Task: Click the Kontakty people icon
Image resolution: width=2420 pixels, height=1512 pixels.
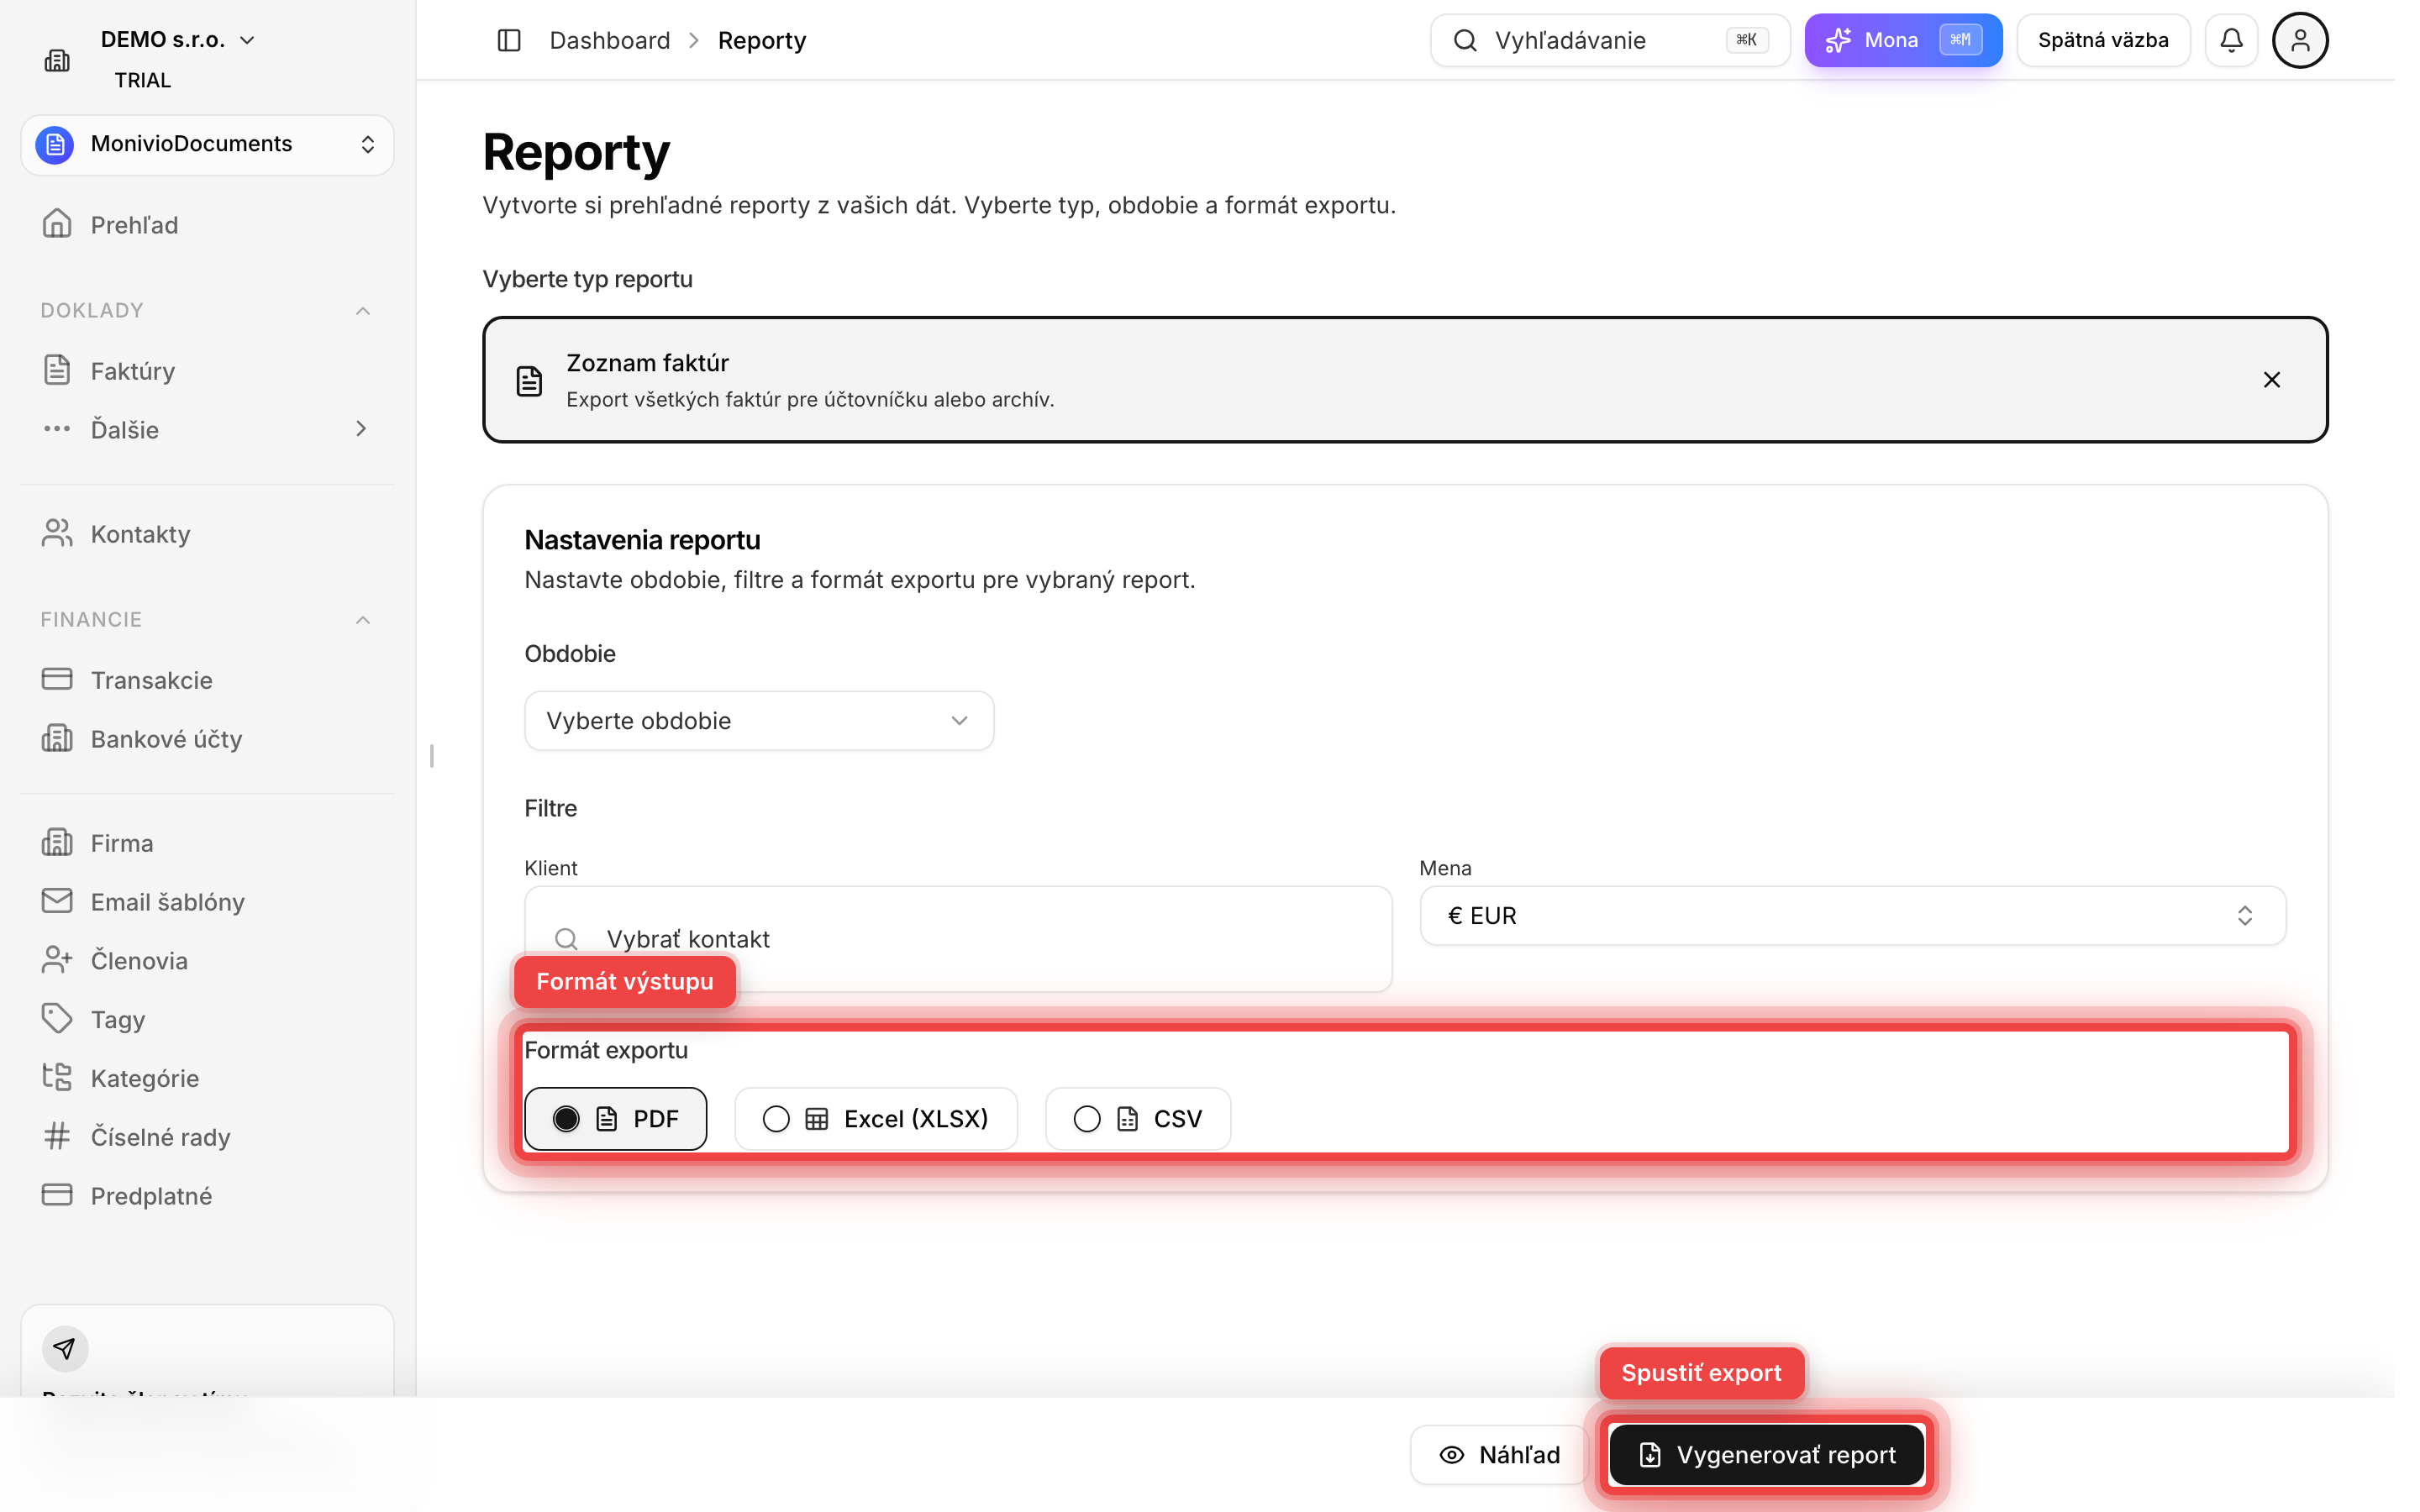Action: 57,533
